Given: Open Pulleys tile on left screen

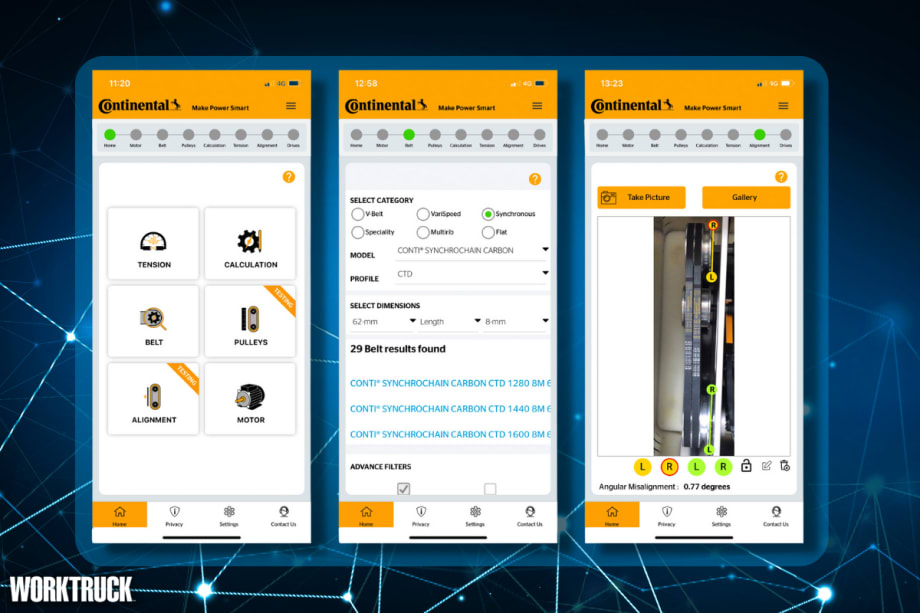Looking at the screenshot, I should point(251,321).
